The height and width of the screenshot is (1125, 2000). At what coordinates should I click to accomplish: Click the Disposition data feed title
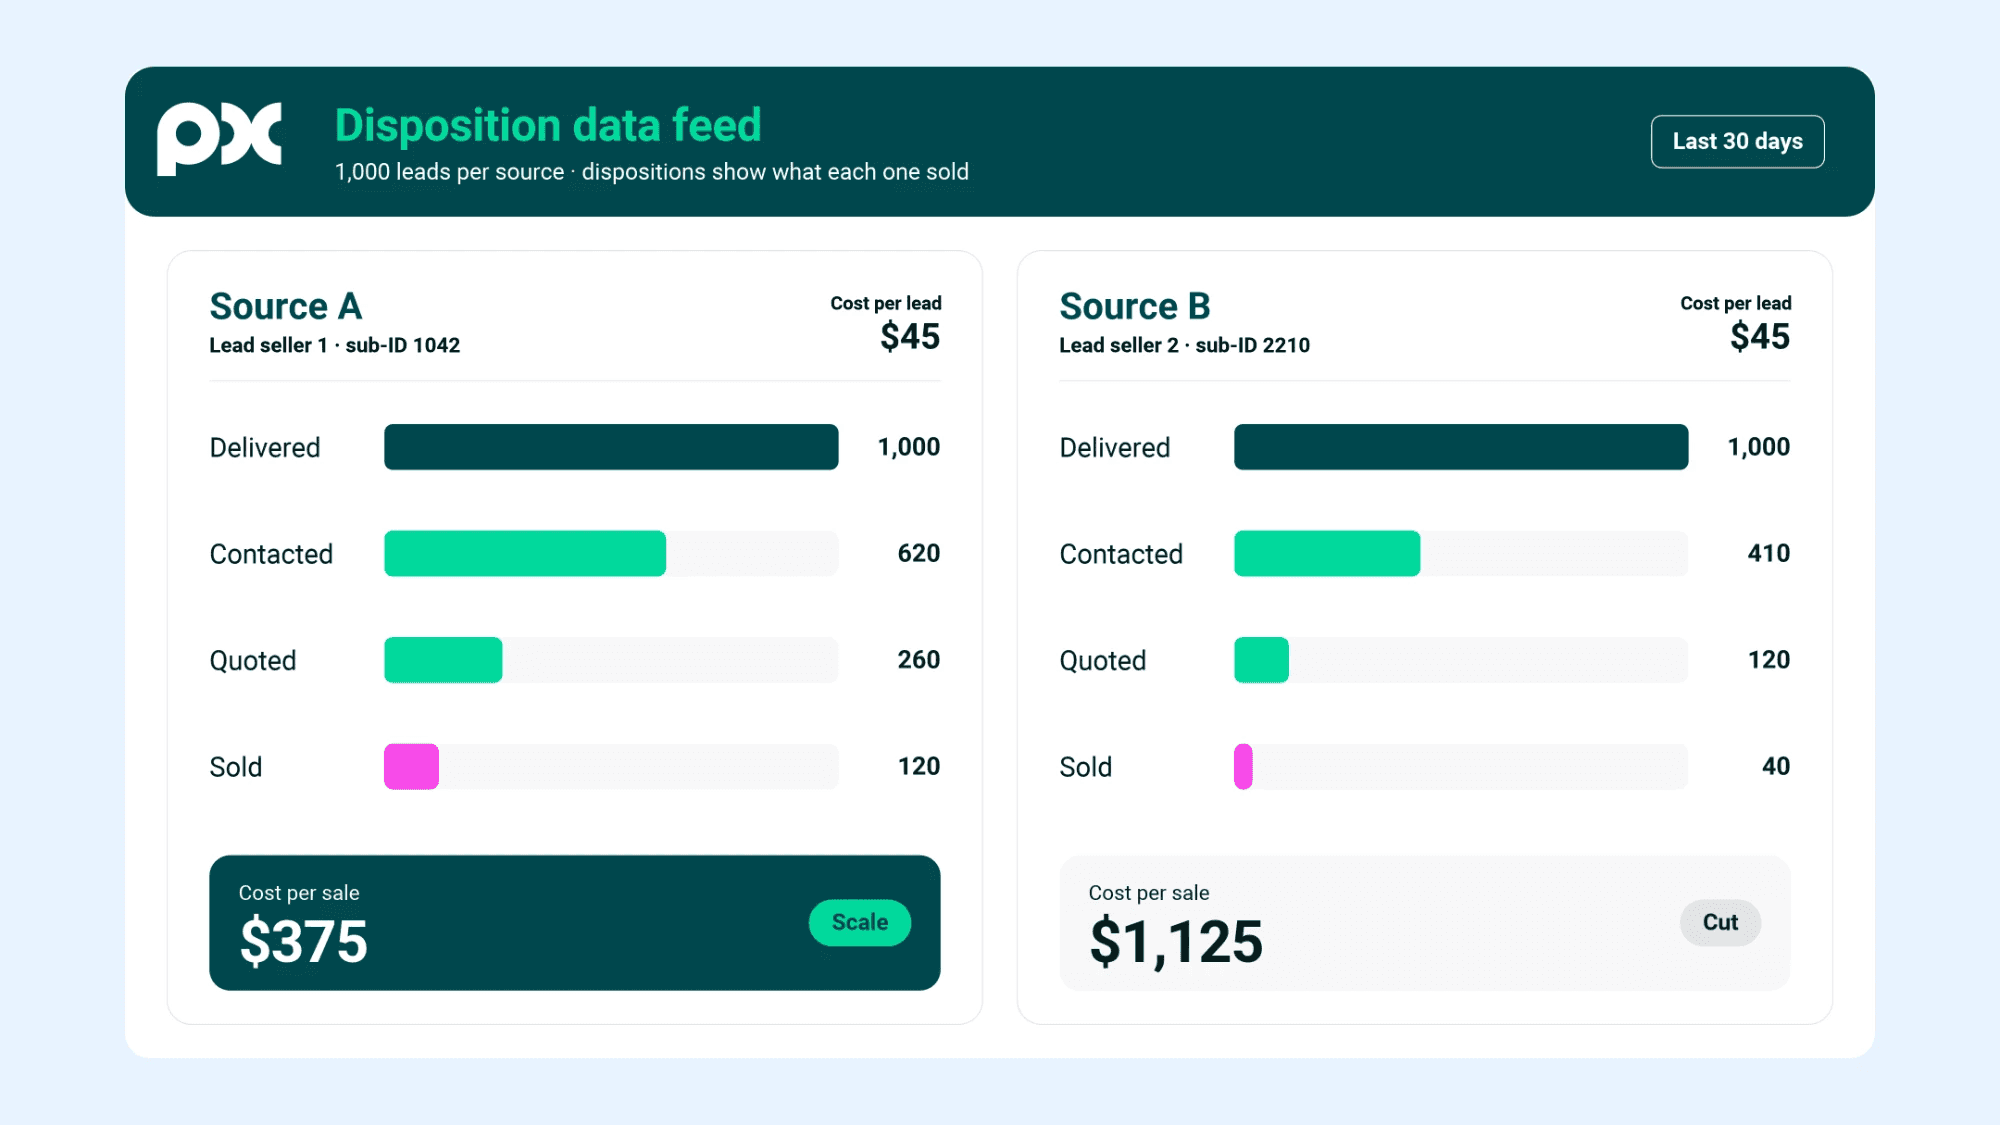[548, 126]
